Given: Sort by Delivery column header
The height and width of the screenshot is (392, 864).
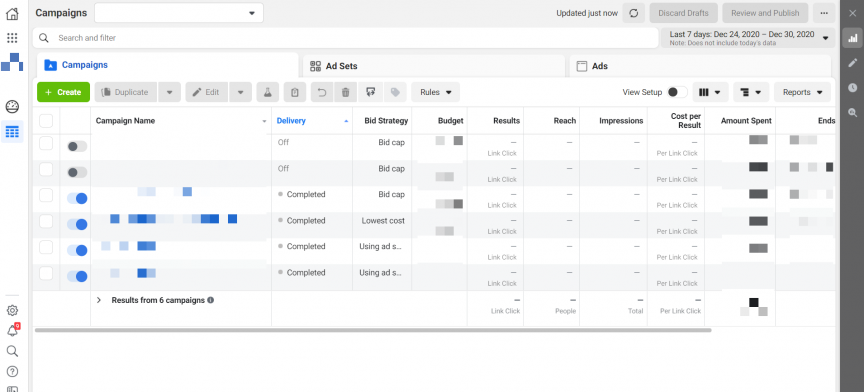Looking at the screenshot, I should point(312,121).
